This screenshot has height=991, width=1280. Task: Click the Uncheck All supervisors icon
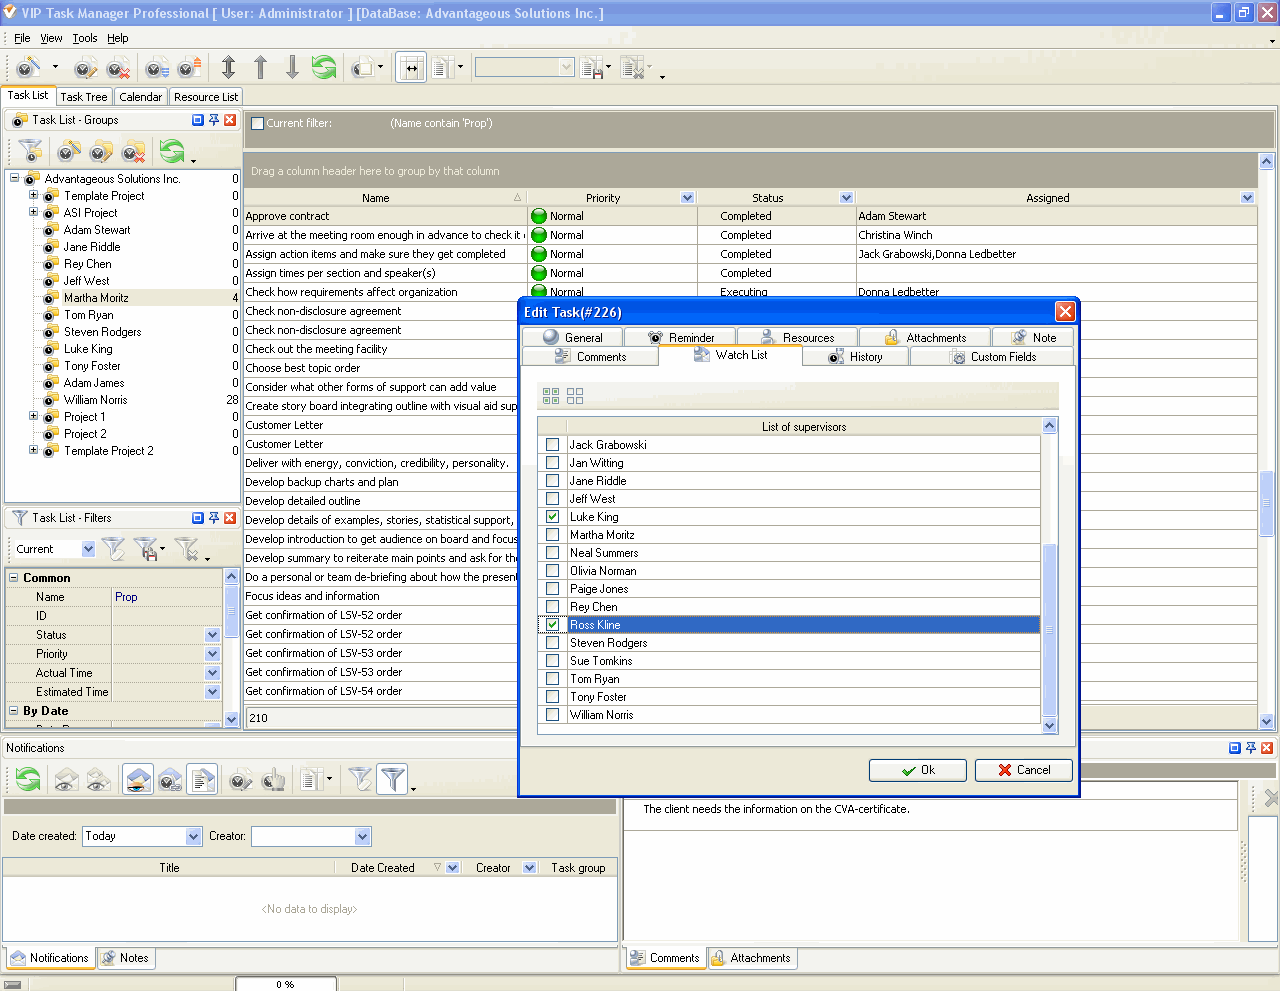click(575, 396)
